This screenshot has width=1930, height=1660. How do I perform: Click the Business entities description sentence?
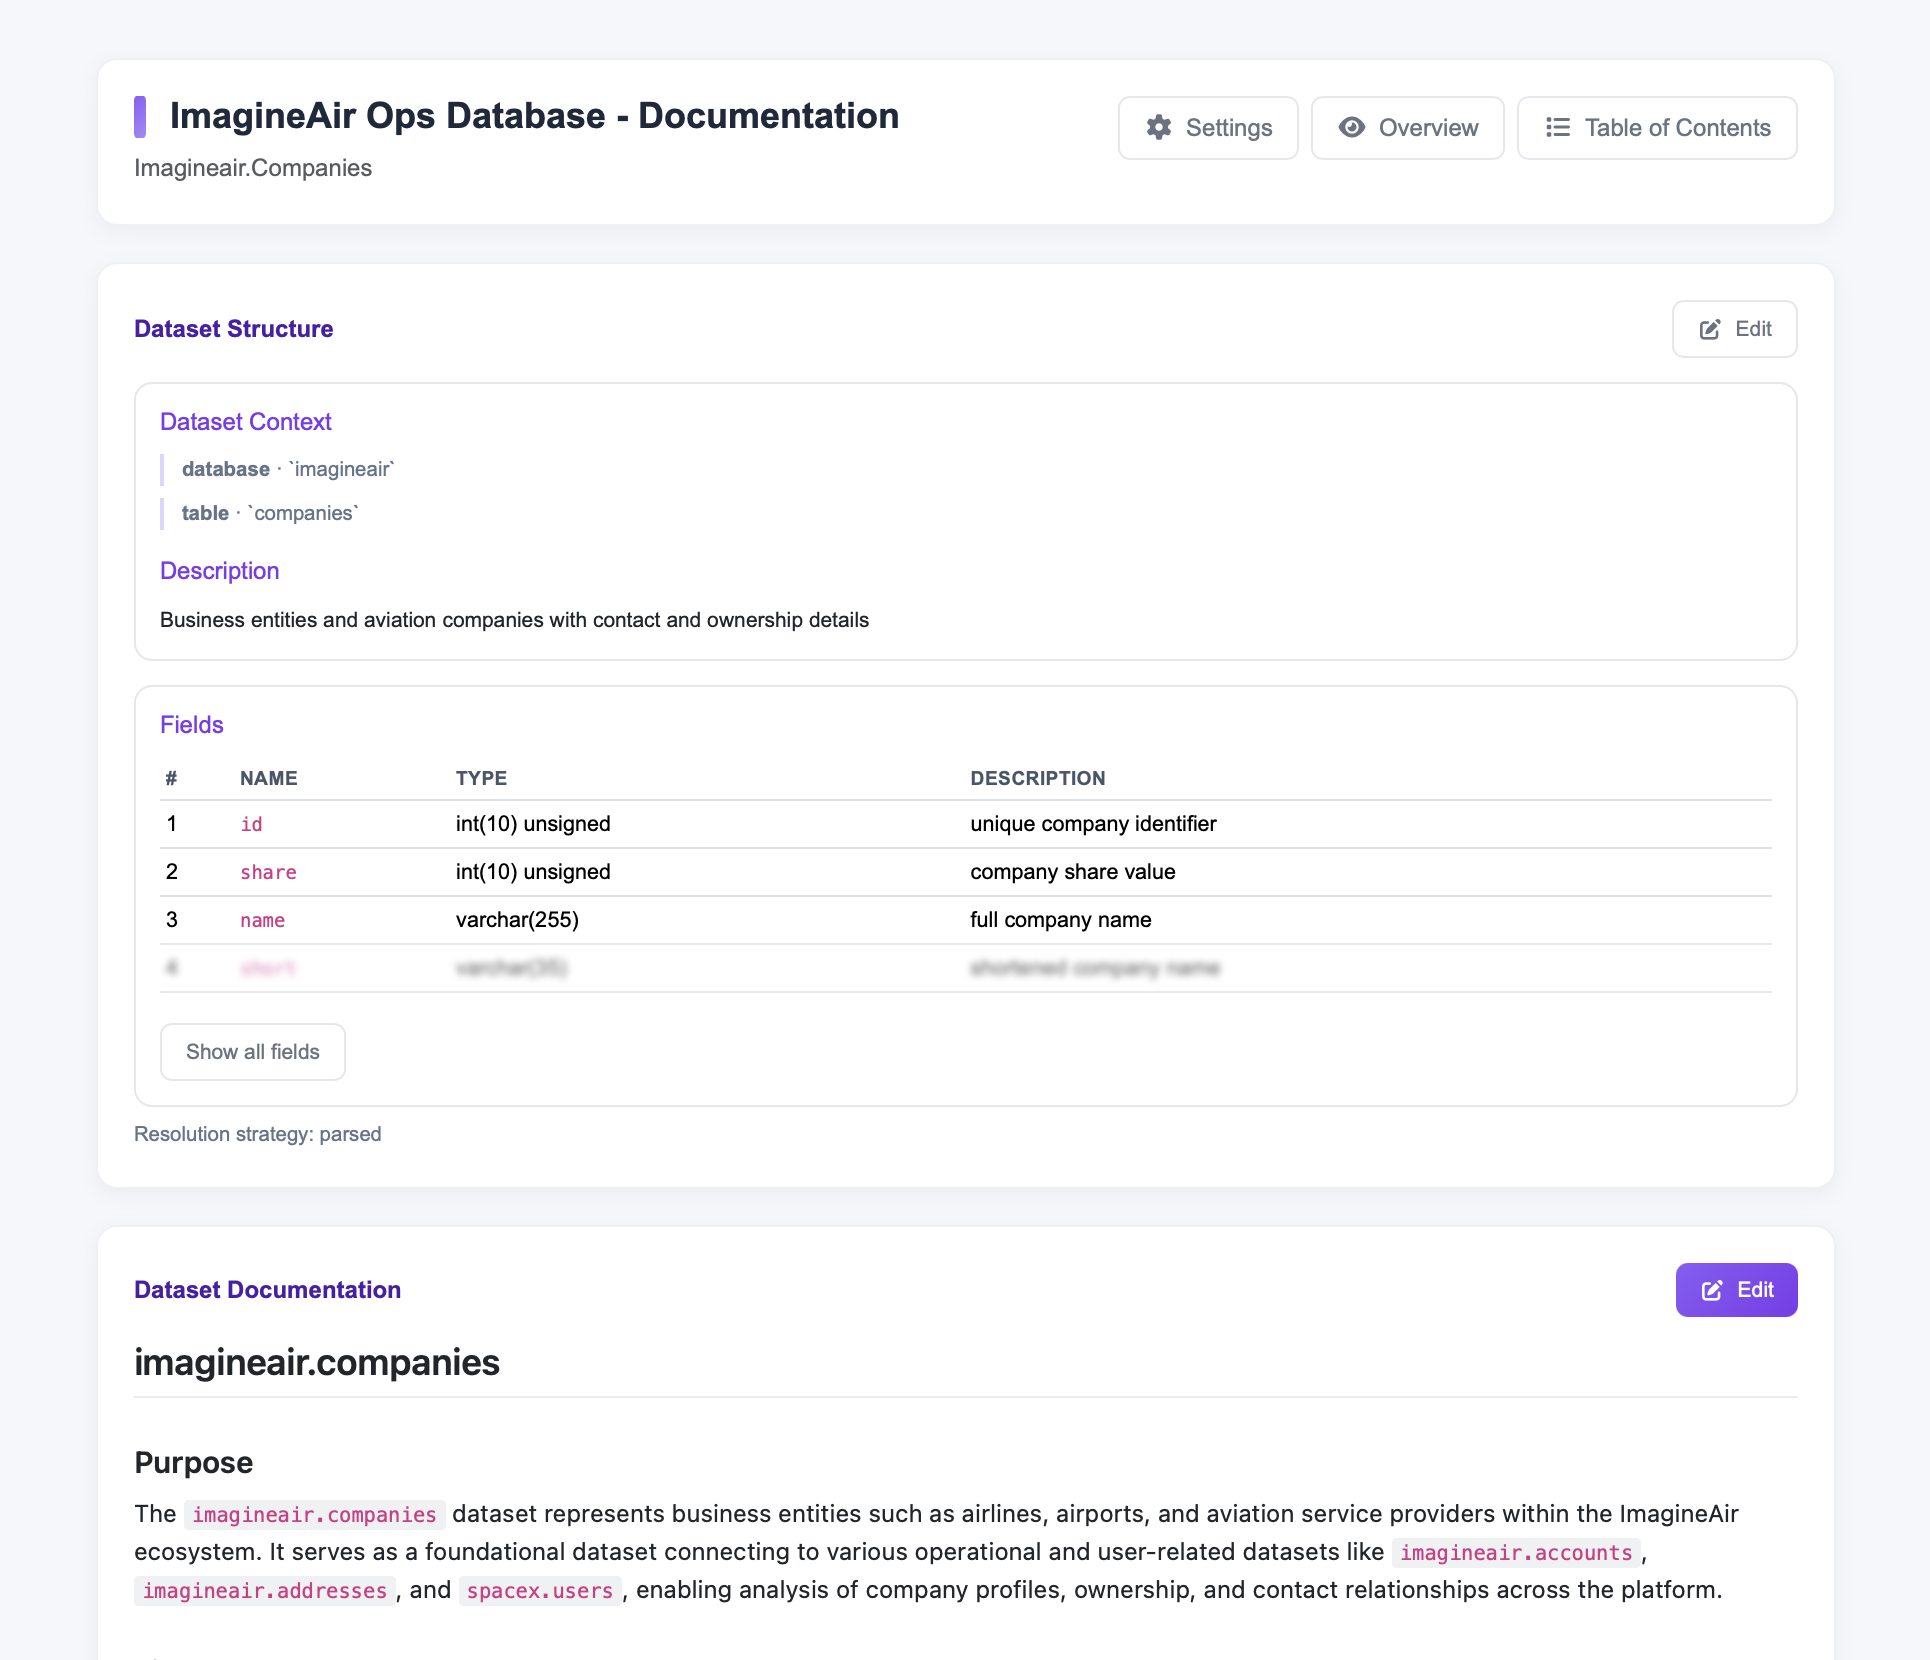coord(515,620)
